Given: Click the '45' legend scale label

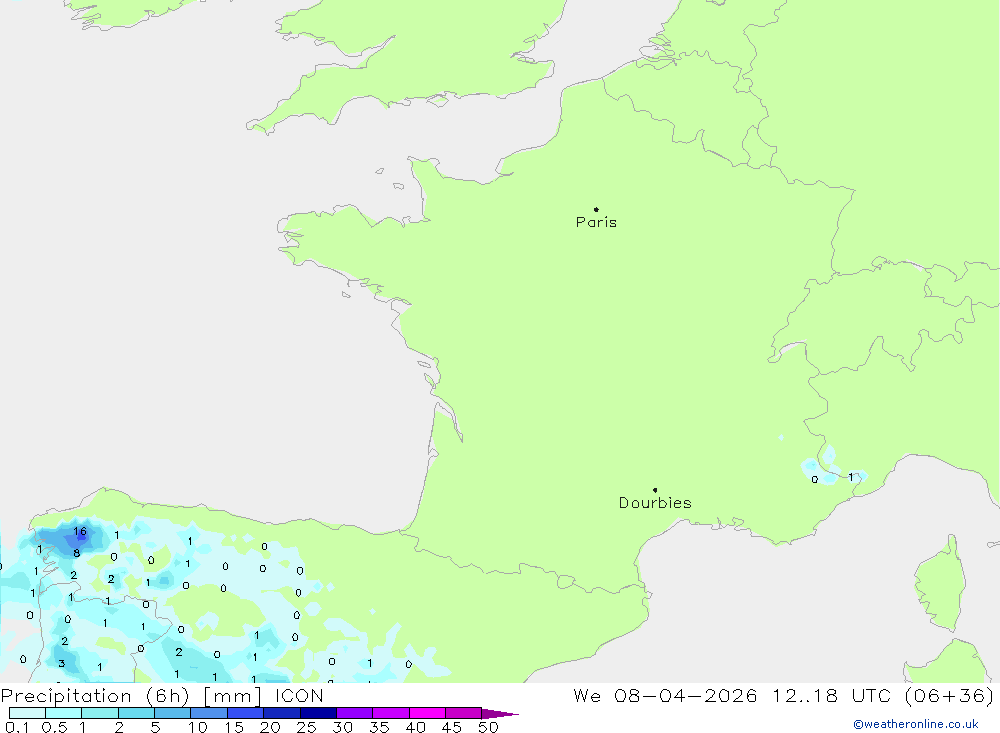Looking at the screenshot, I should pos(452,727).
